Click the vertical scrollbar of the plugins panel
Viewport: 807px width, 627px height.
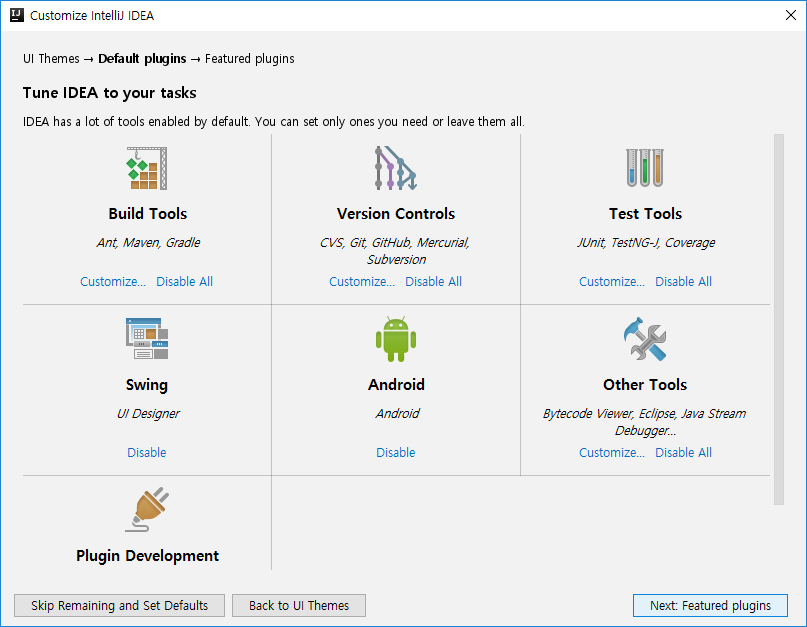(x=779, y=320)
